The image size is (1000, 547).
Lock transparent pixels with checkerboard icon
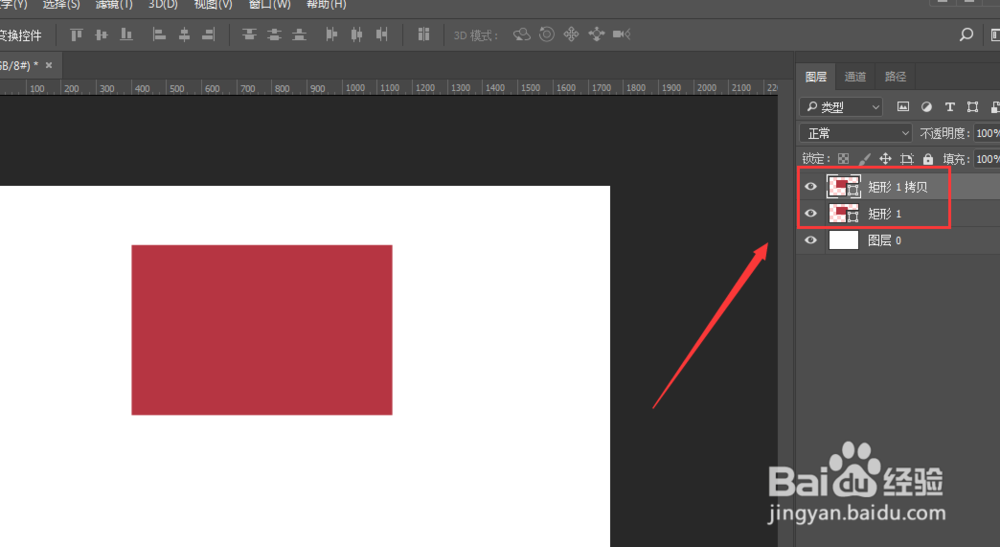[843, 159]
